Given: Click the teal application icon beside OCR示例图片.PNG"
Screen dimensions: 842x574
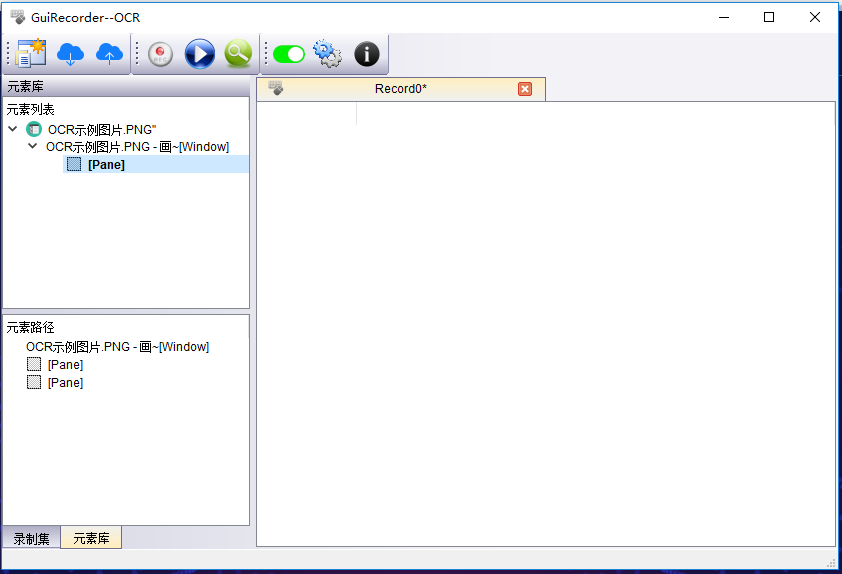Looking at the screenshot, I should coord(34,129).
